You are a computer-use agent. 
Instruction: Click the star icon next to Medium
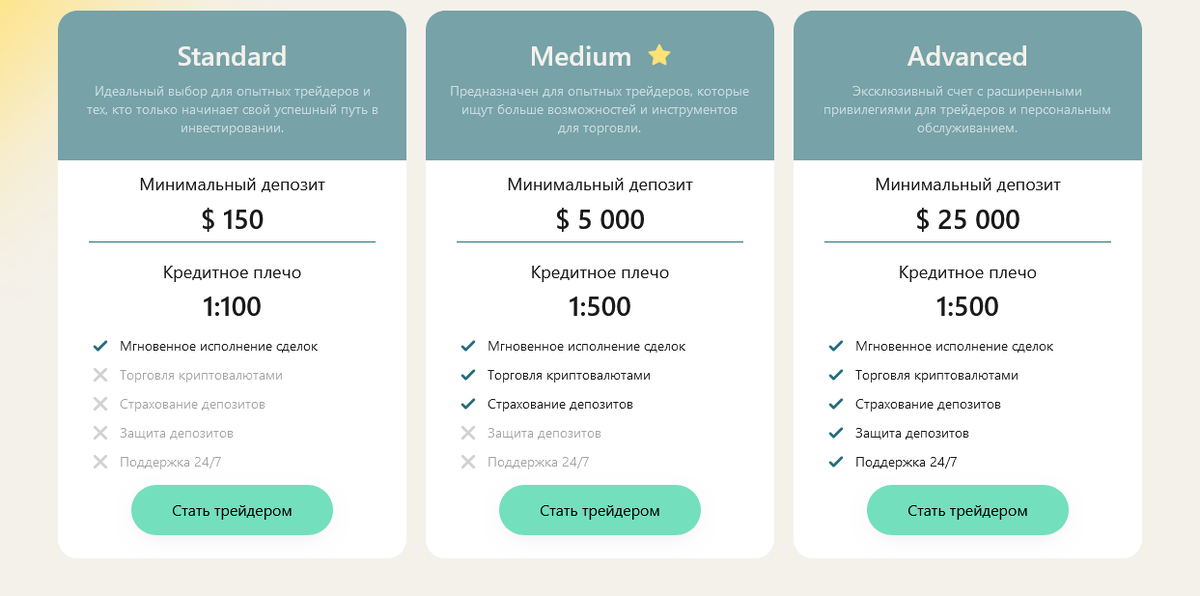659,55
